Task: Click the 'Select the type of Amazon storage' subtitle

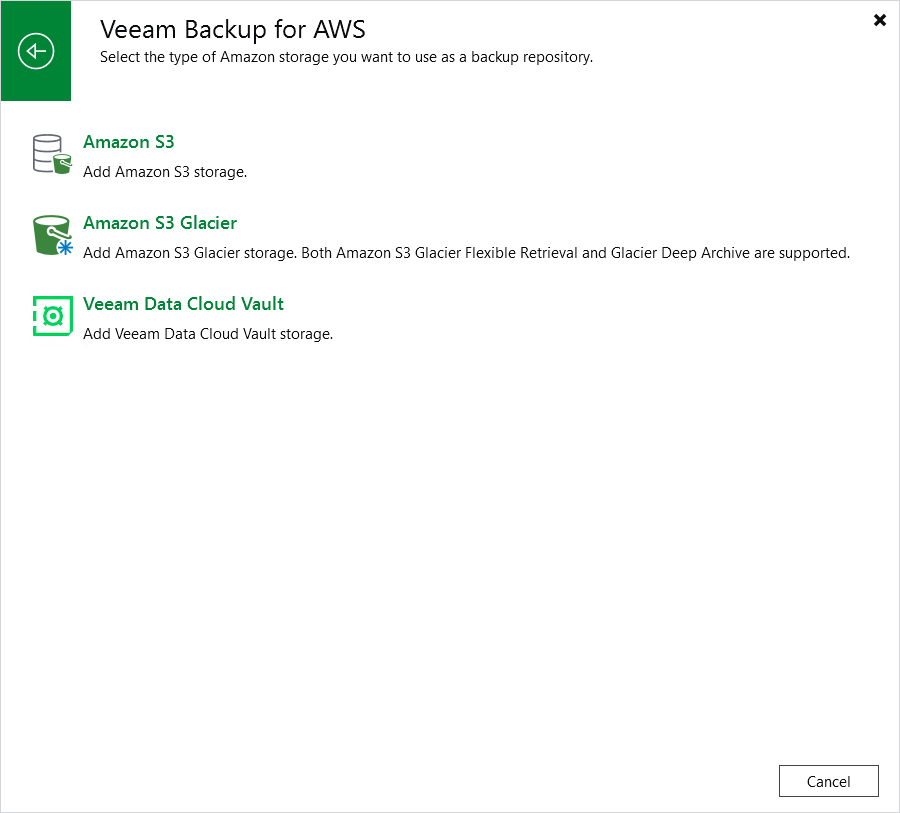Action: pyautogui.click(x=346, y=57)
